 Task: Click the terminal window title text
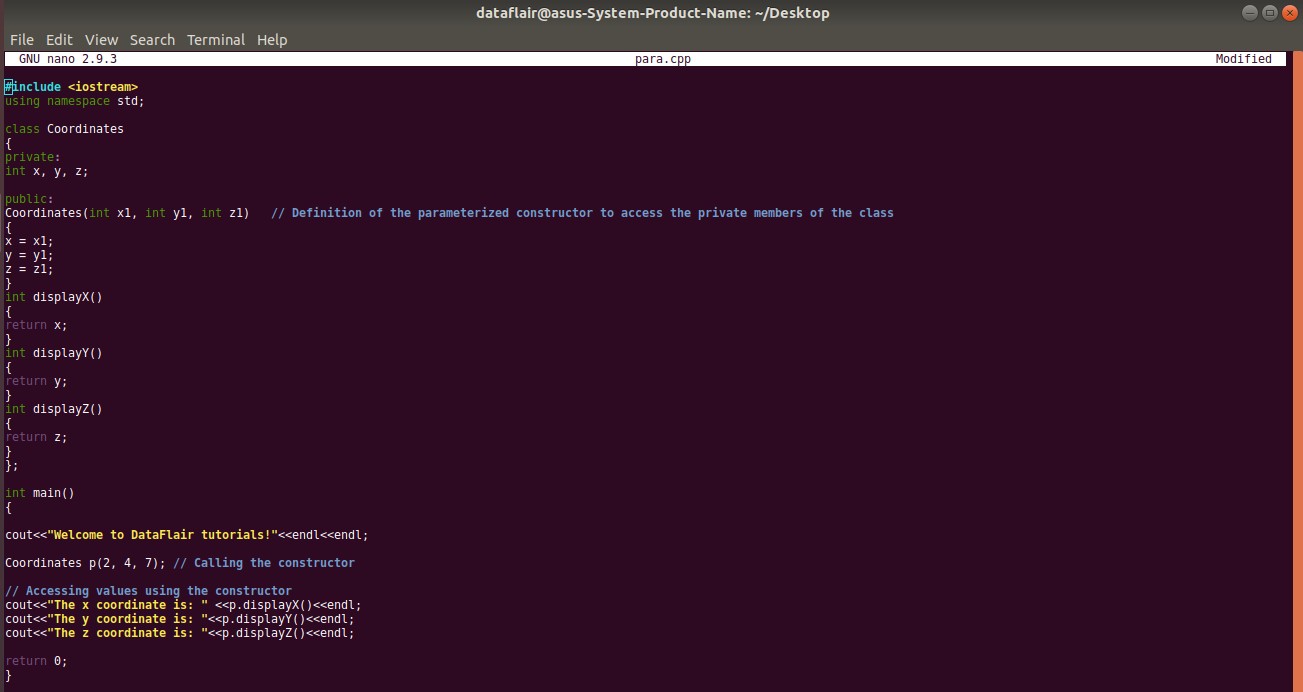click(652, 12)
